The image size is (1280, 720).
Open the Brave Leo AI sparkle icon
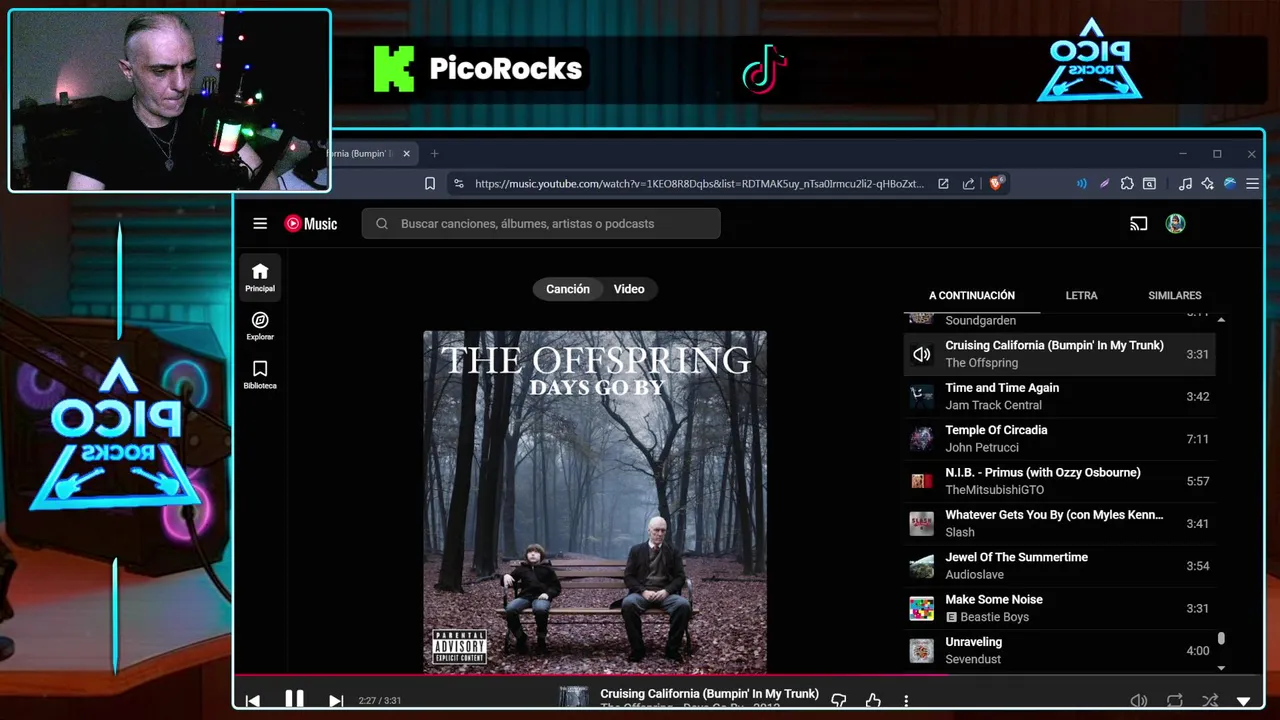(1208, 184)
